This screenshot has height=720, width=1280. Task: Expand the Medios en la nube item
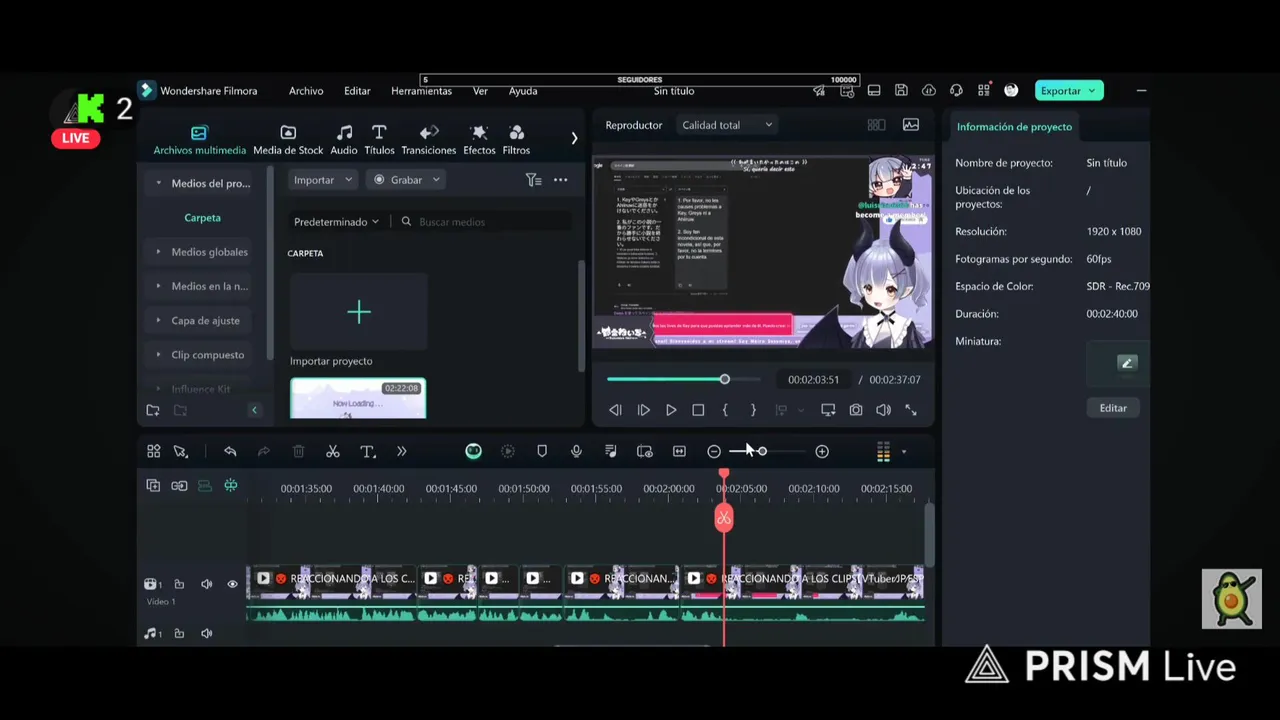[x=158, y=286]
